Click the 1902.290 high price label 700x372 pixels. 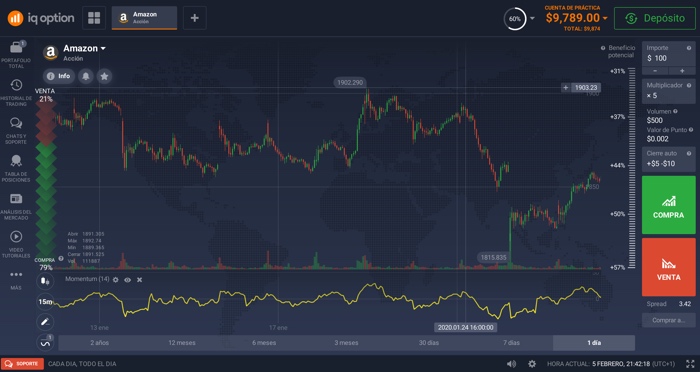(350, 83)
